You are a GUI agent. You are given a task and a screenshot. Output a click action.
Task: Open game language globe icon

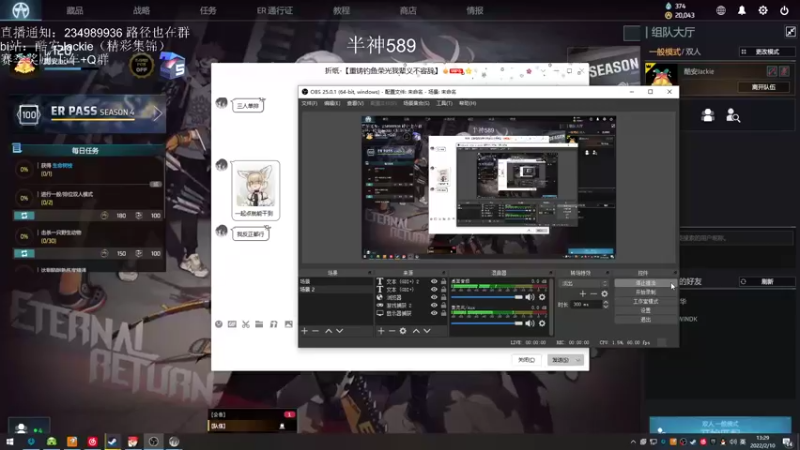[721, 10]
